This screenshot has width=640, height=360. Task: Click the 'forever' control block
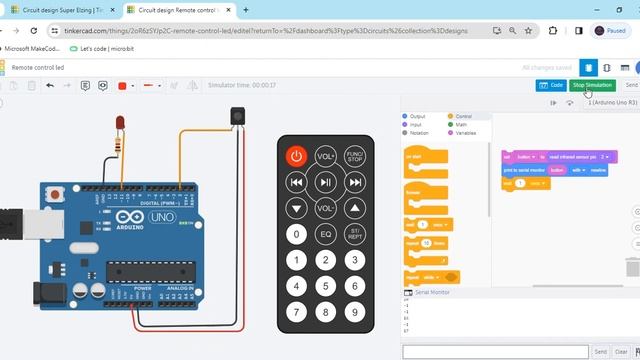pos(426,198)
